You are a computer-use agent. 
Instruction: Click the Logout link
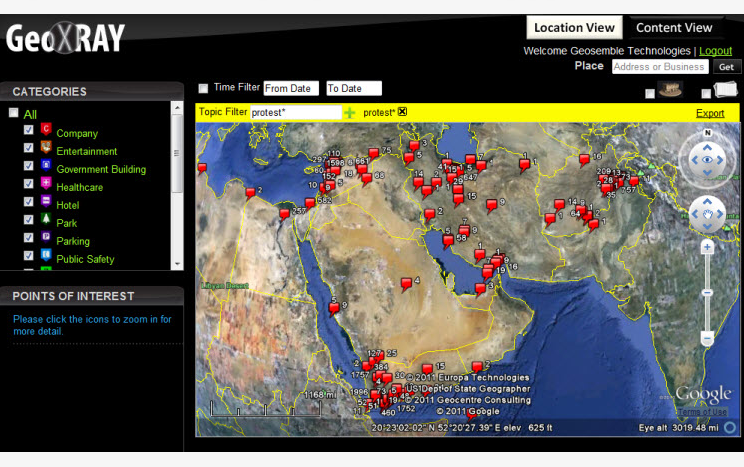715,51
